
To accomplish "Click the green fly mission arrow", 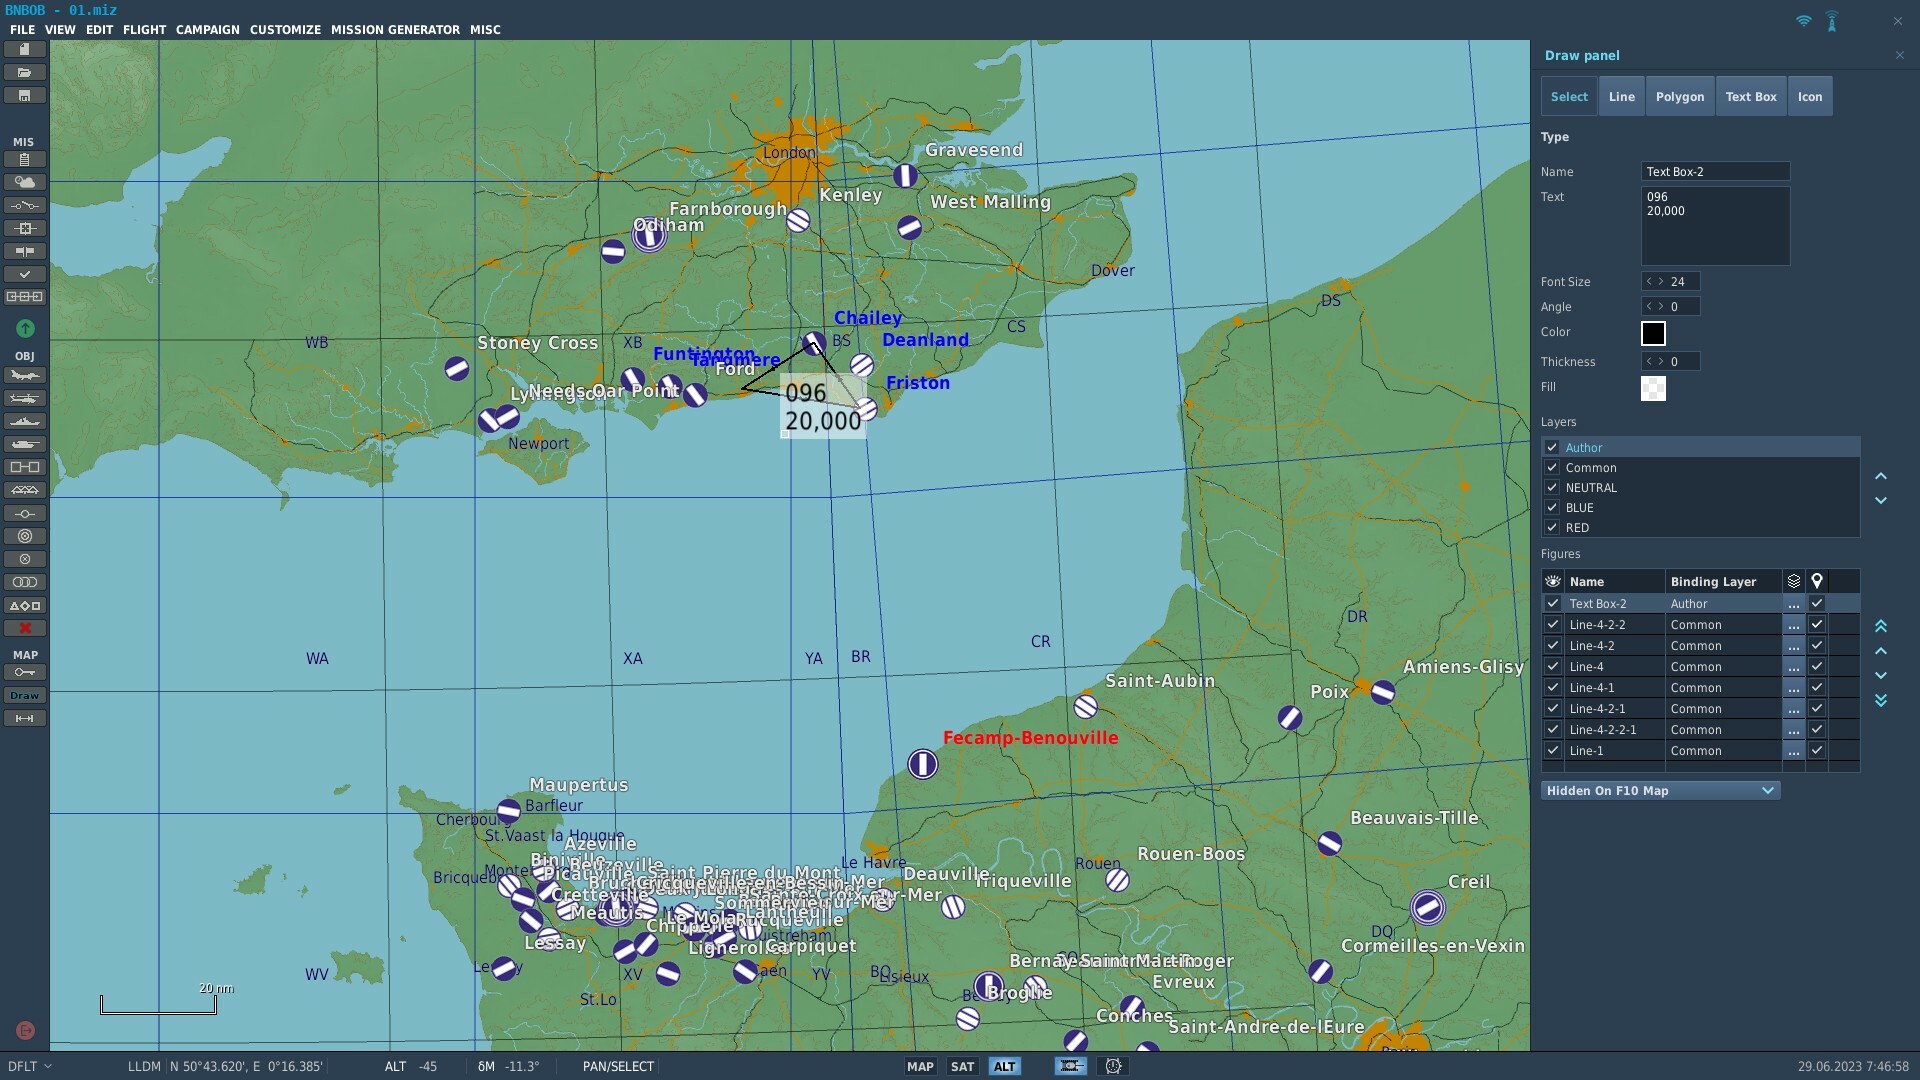I will (25, 328).
